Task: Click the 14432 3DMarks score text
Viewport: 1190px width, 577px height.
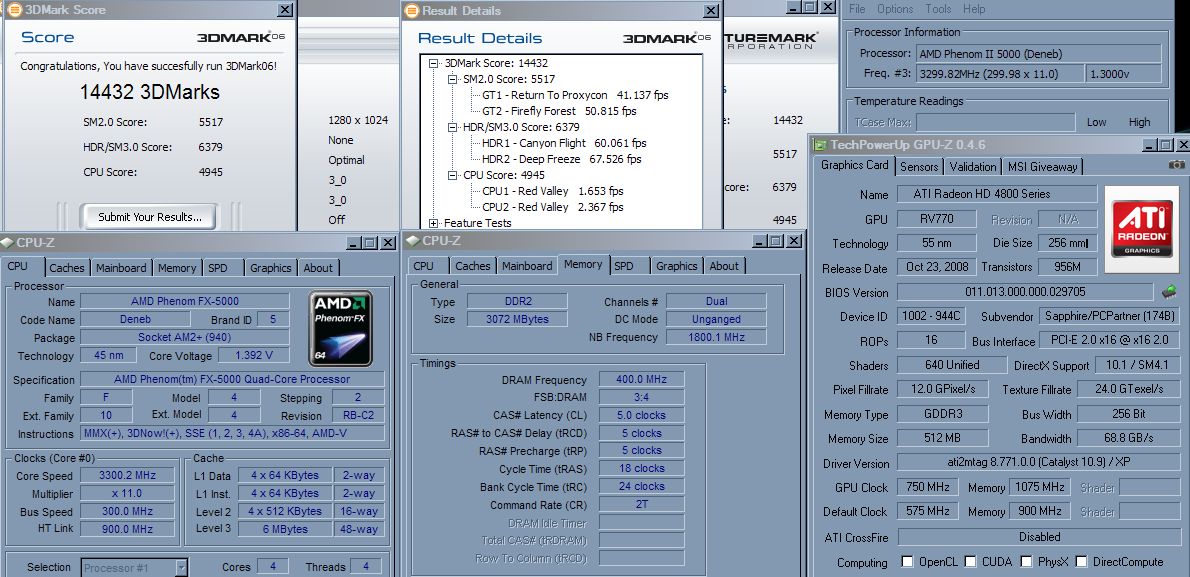Action: [150, 93]
